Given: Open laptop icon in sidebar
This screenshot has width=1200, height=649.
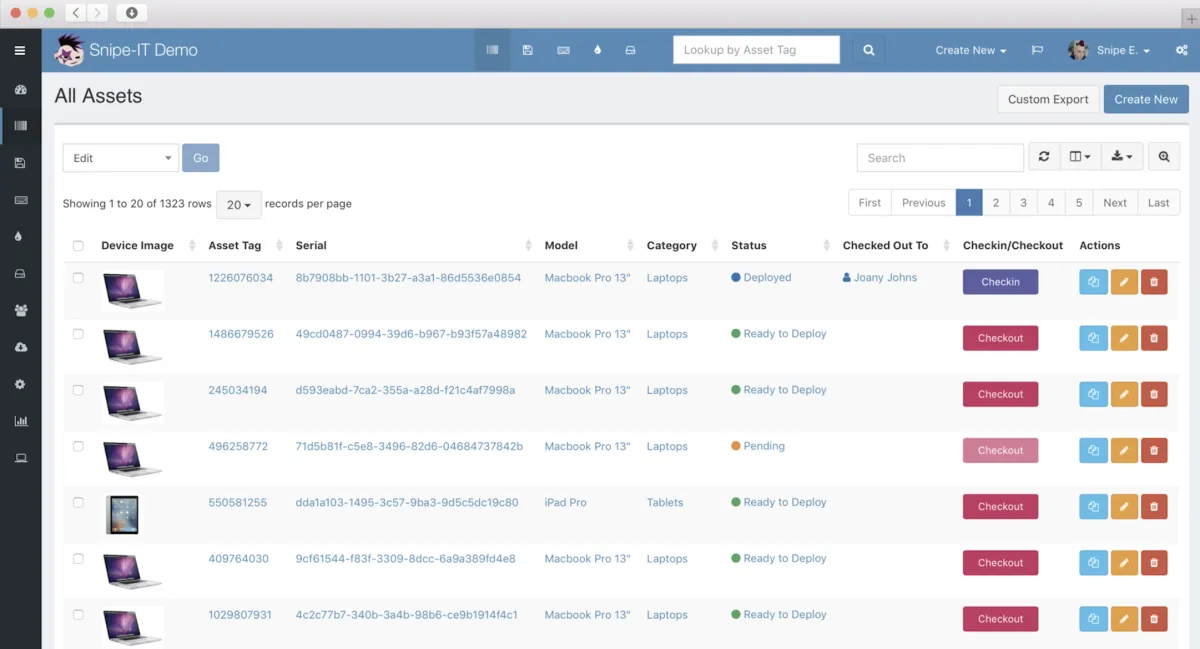Looking at the screenshot, I should tap(20, 458).
